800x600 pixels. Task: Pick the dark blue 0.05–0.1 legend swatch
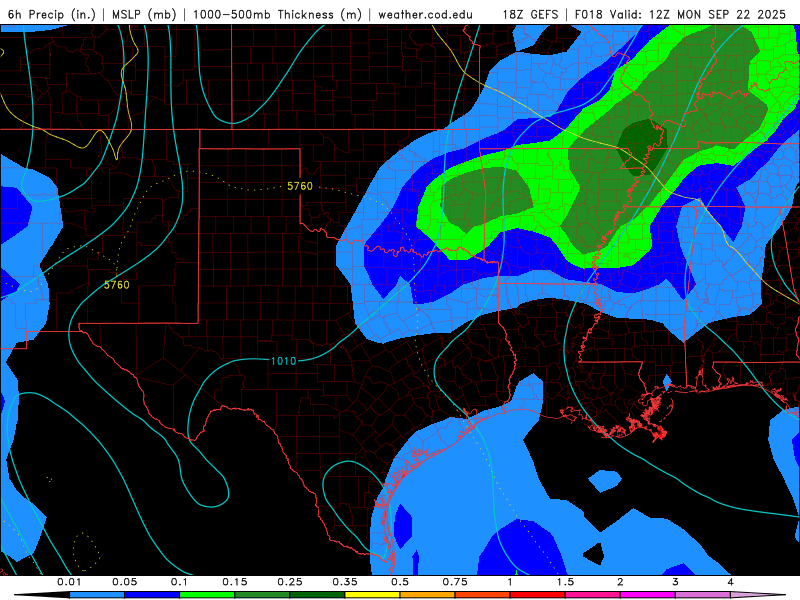(152, 595)
